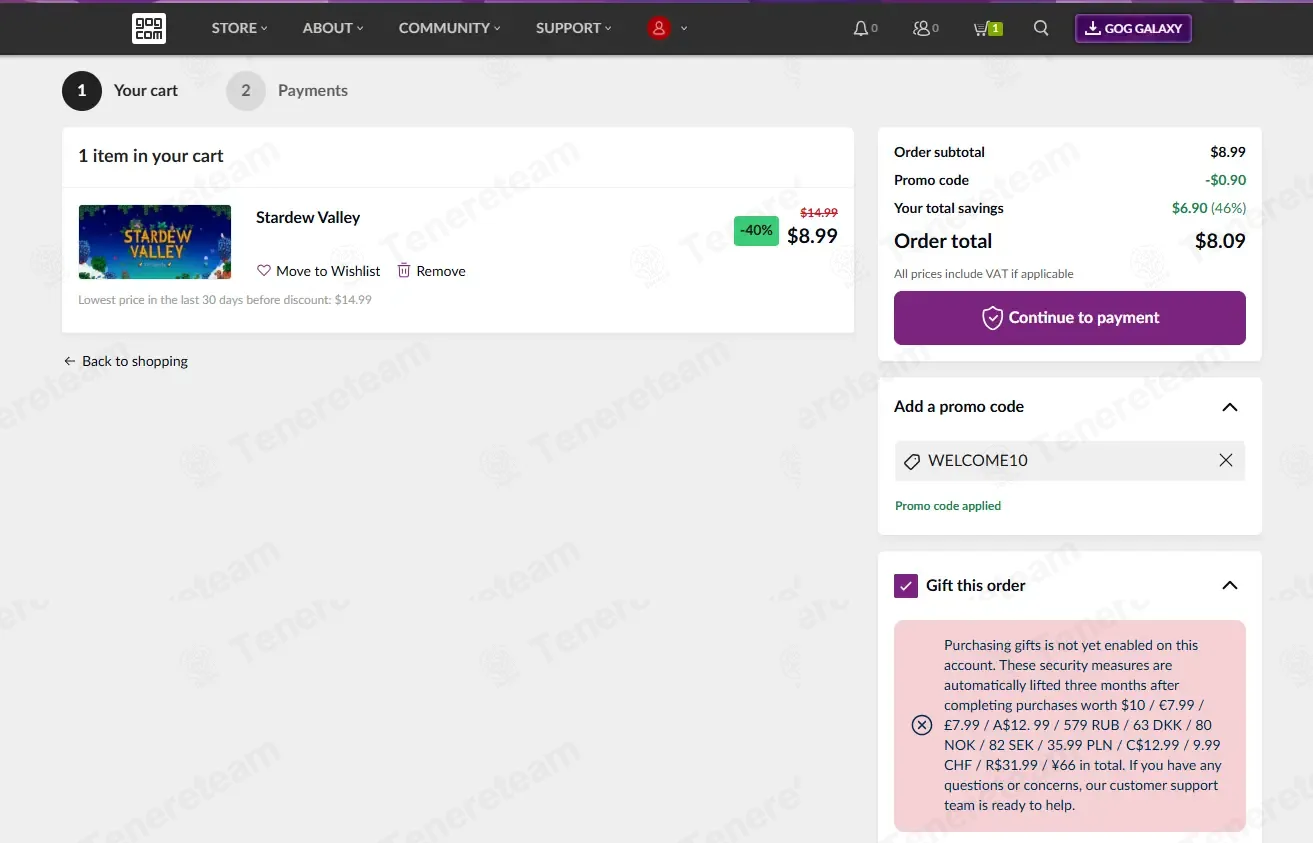
Task: Open the Stardew Valley title link
Action: point(308,217)
